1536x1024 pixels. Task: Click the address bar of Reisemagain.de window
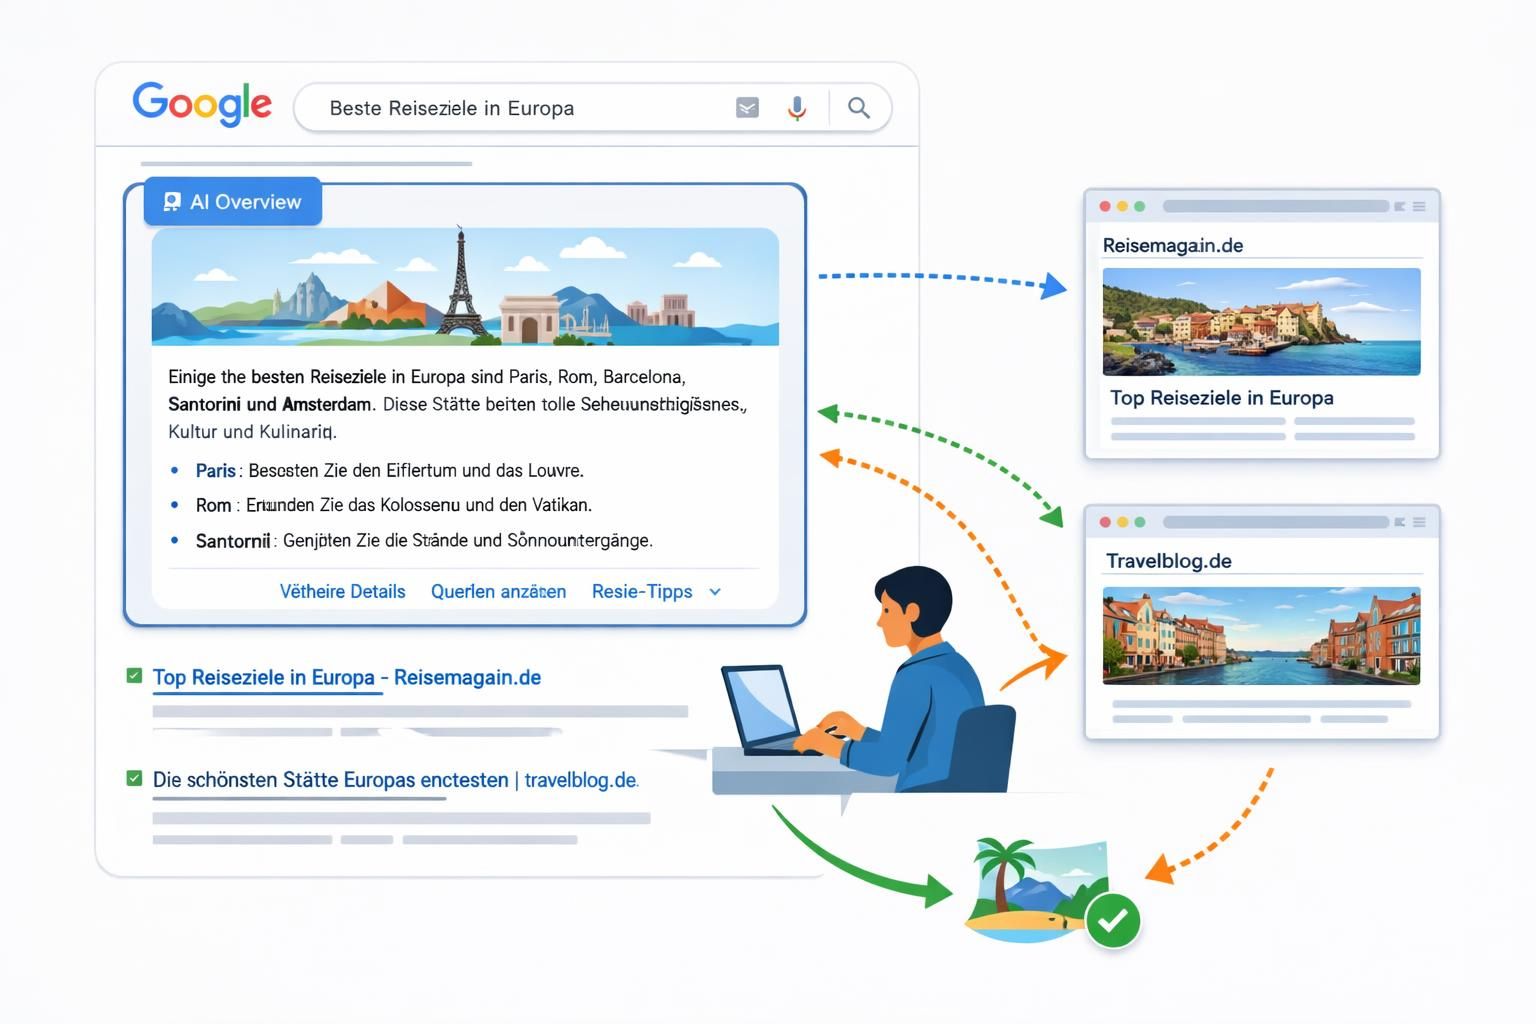(1276, 206)
